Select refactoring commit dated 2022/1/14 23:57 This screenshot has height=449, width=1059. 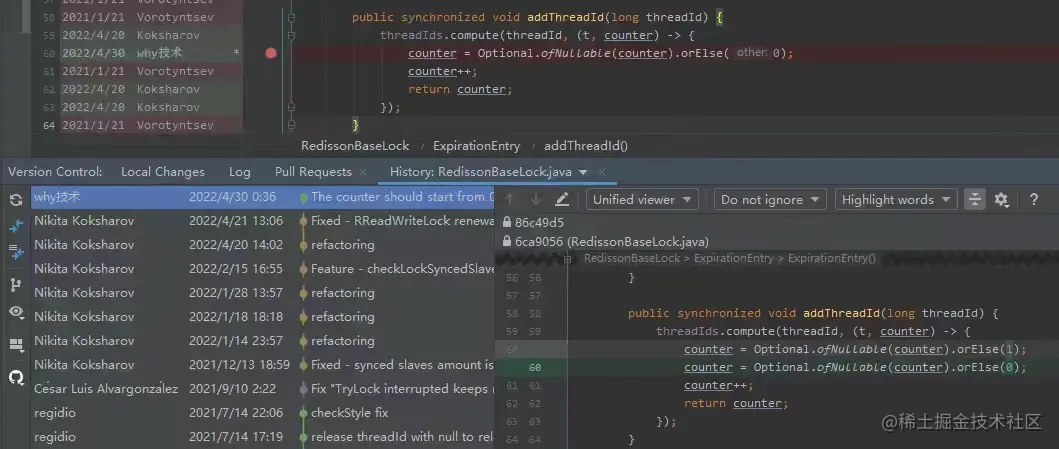(263, 341)
